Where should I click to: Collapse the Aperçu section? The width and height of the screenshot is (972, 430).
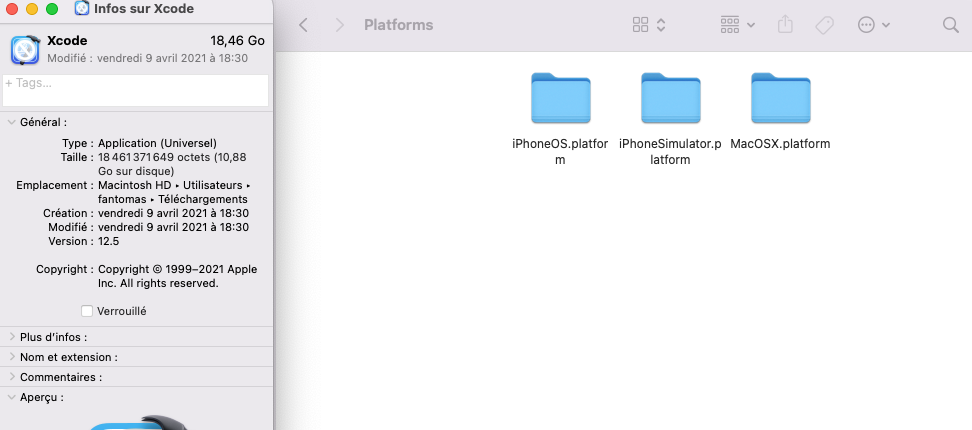(x=12, y=397)
